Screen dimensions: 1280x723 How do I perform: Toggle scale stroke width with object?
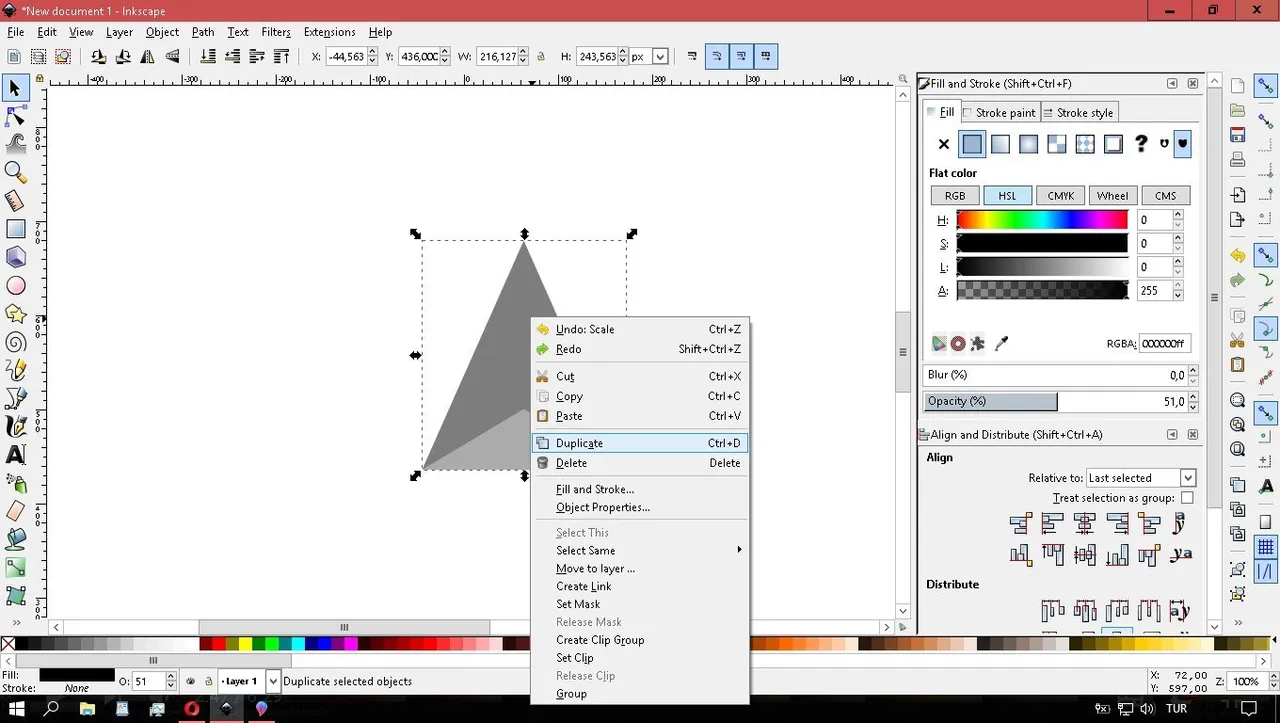(692, 57)
